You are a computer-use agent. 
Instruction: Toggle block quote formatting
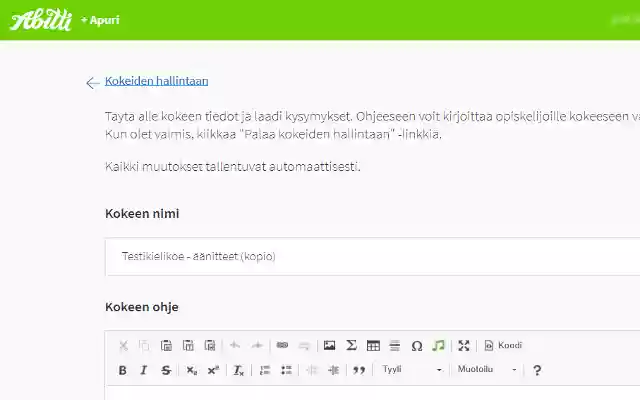tap(359, 370)
